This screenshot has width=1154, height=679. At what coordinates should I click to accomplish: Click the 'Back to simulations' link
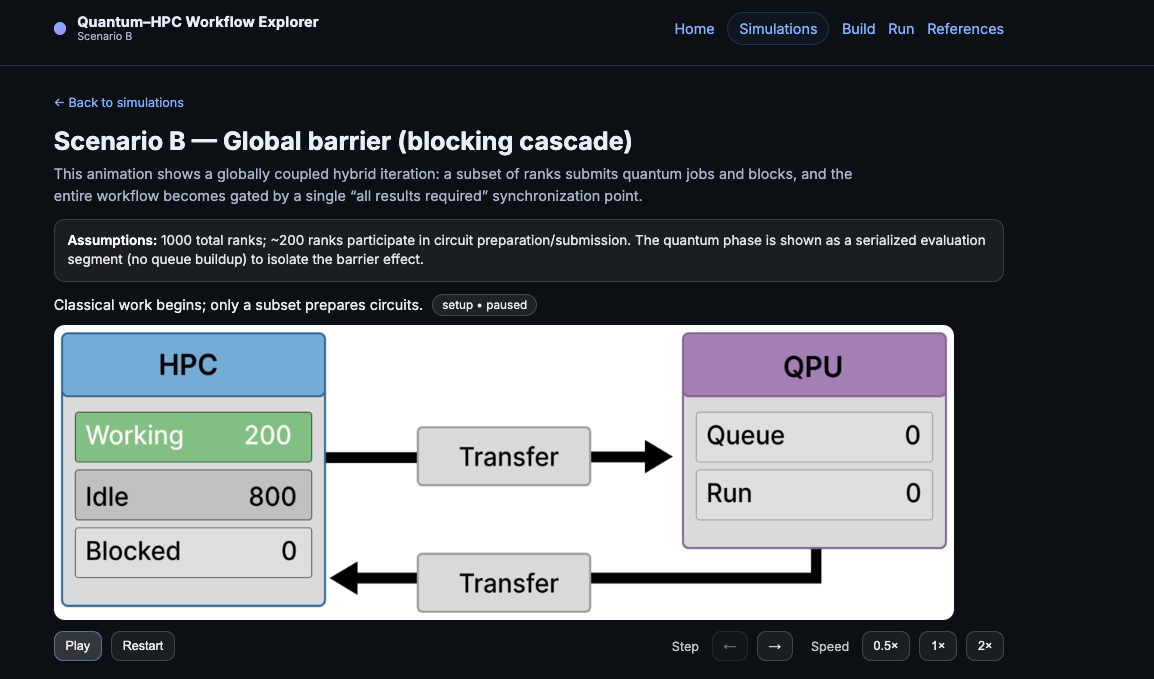[x=126, y=102]
